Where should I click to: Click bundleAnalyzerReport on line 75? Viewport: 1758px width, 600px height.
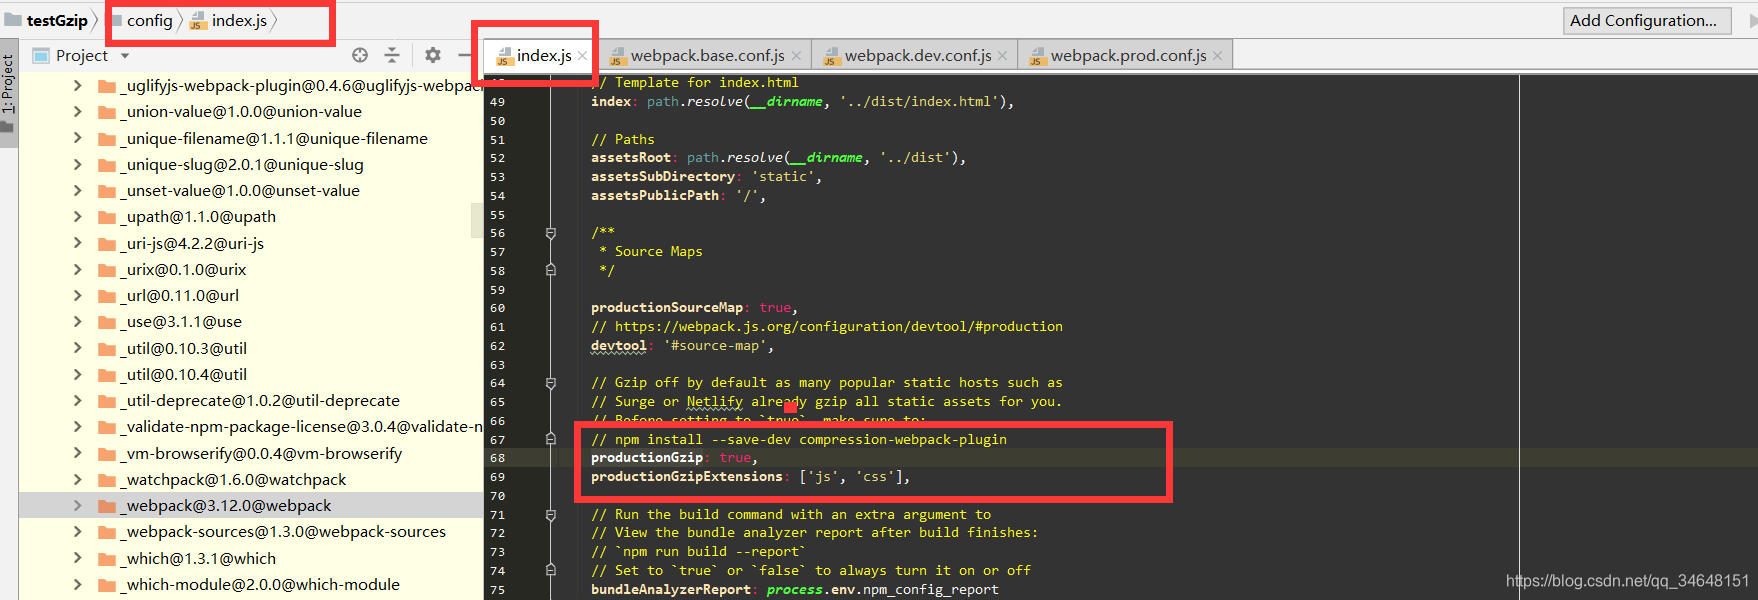tap(670, 590)
